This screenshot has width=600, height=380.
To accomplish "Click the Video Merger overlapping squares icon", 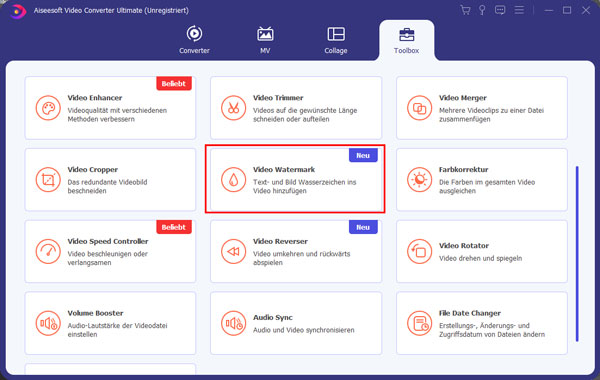I will [419, 108].
